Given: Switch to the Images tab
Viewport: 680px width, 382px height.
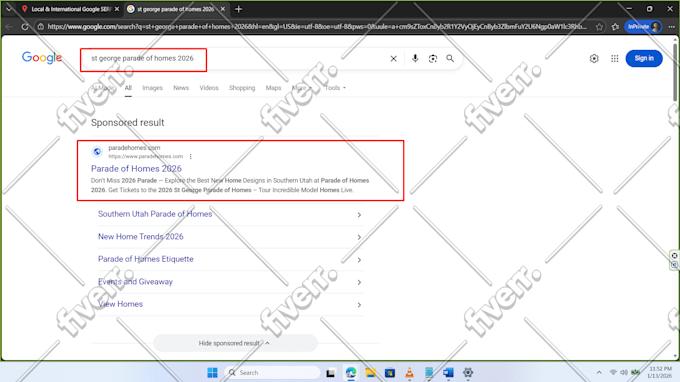Looking at the screenshot, I should tap(152, 88).
